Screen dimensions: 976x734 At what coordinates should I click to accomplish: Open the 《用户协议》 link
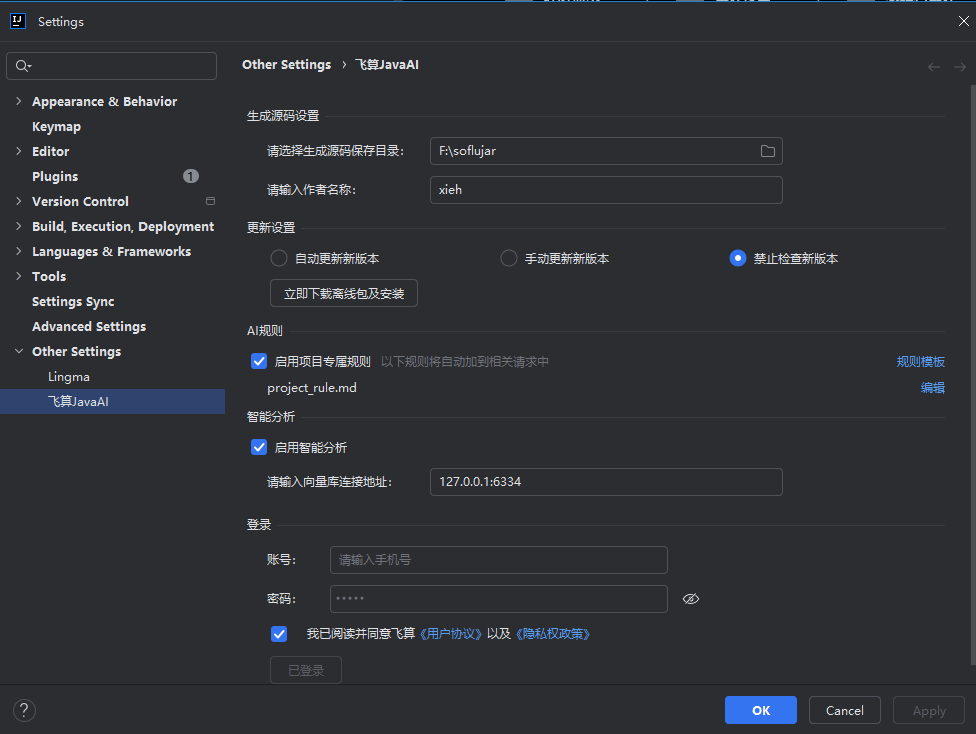point(451,634)
